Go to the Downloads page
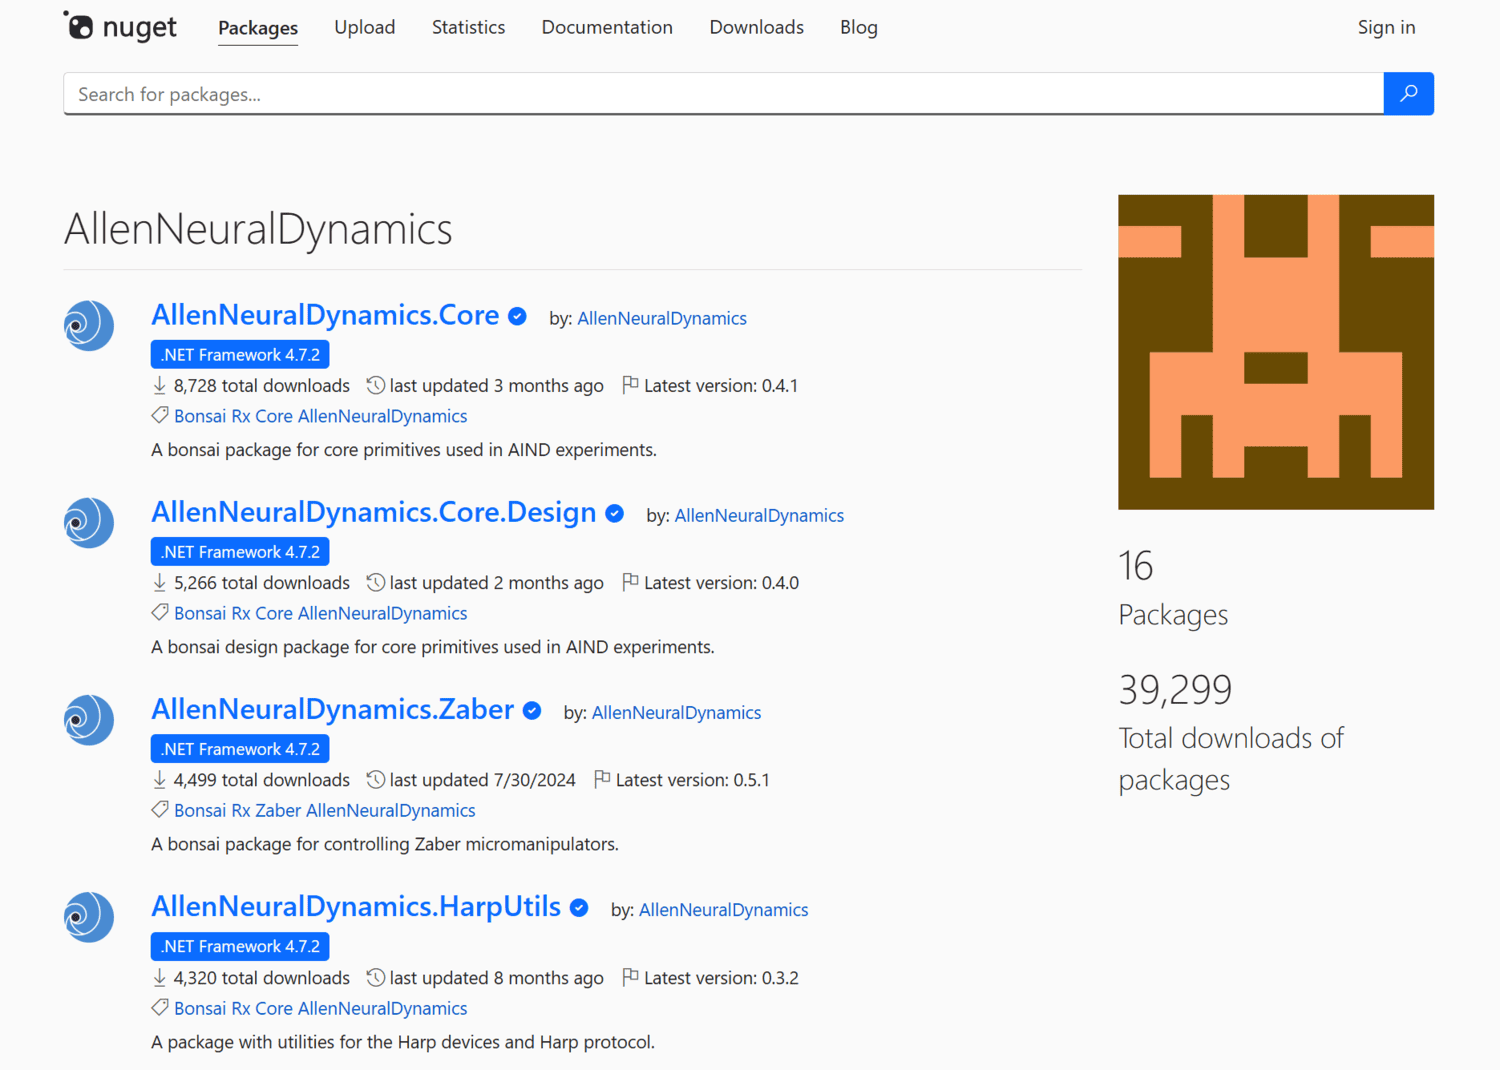Screen dimensions: 1500x1070 pos(757,27)
